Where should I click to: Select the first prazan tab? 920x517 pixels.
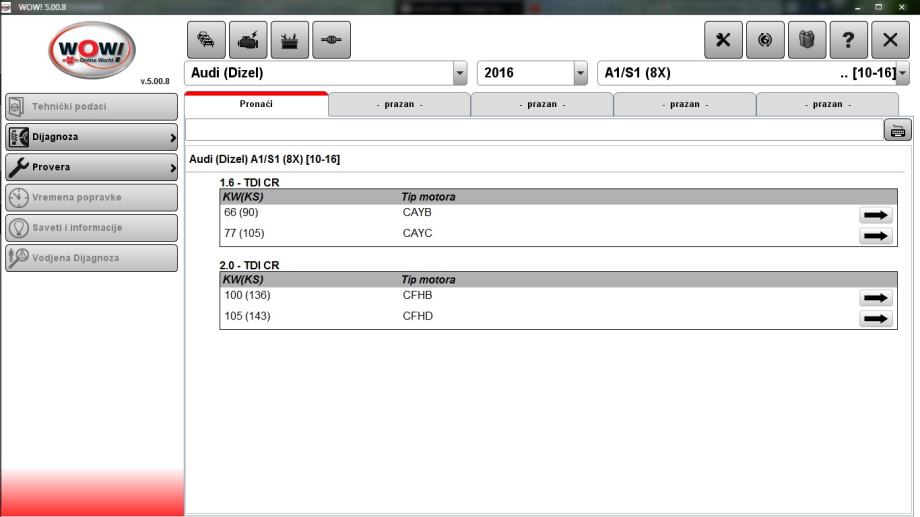click(x=400, y=104)
